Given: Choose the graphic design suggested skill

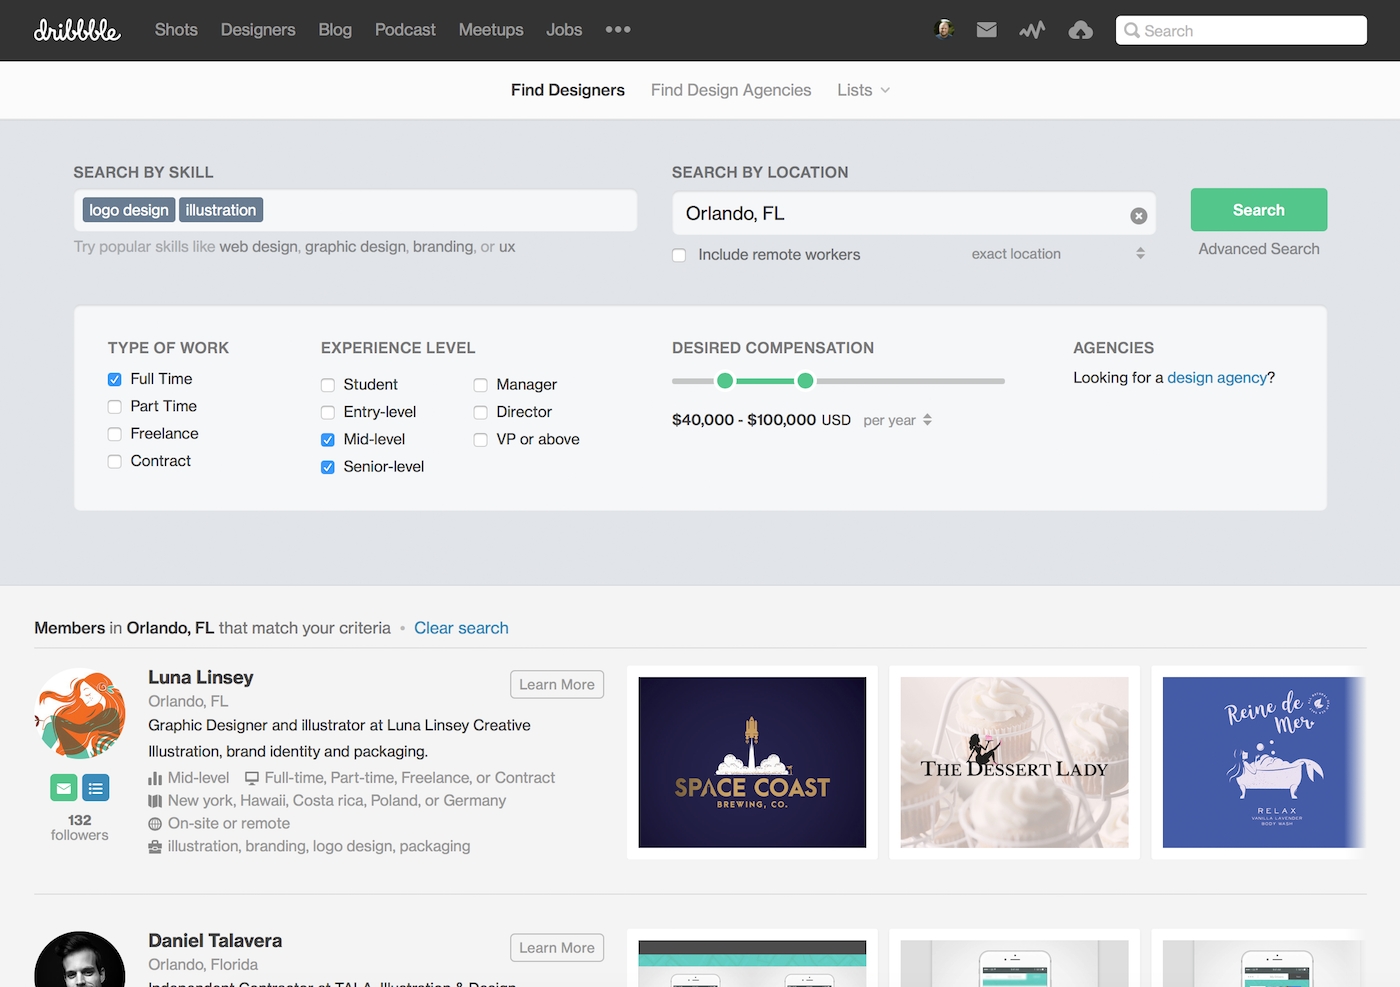Looking at the screenshot, I should point(355,247).
